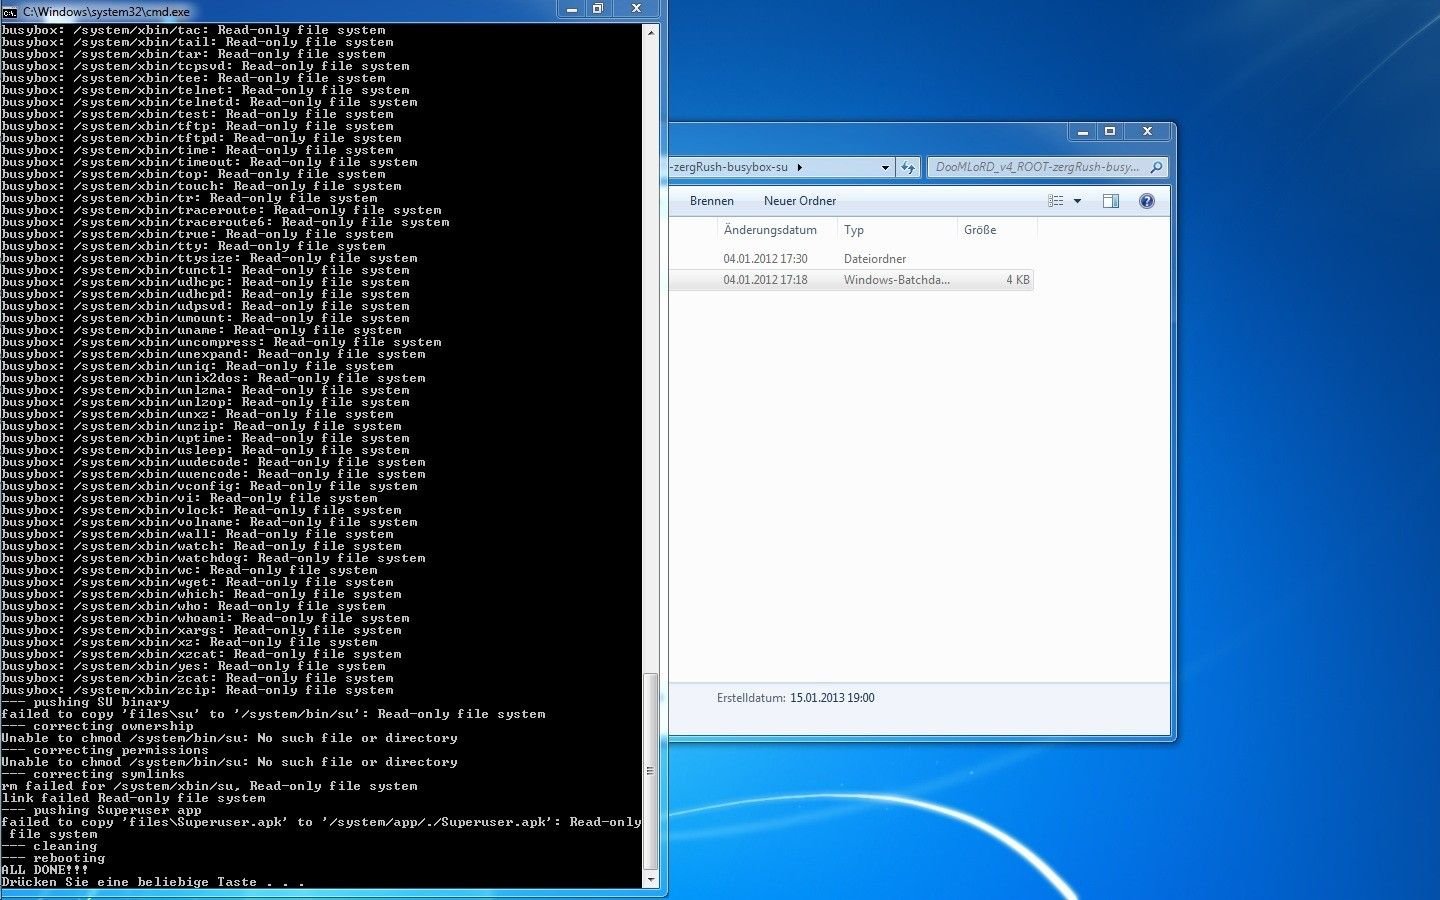Minimize the cmd.exe window
The width and height of the screenshot is (1440, 900).
pyautogui.click(x=572, y=9)
